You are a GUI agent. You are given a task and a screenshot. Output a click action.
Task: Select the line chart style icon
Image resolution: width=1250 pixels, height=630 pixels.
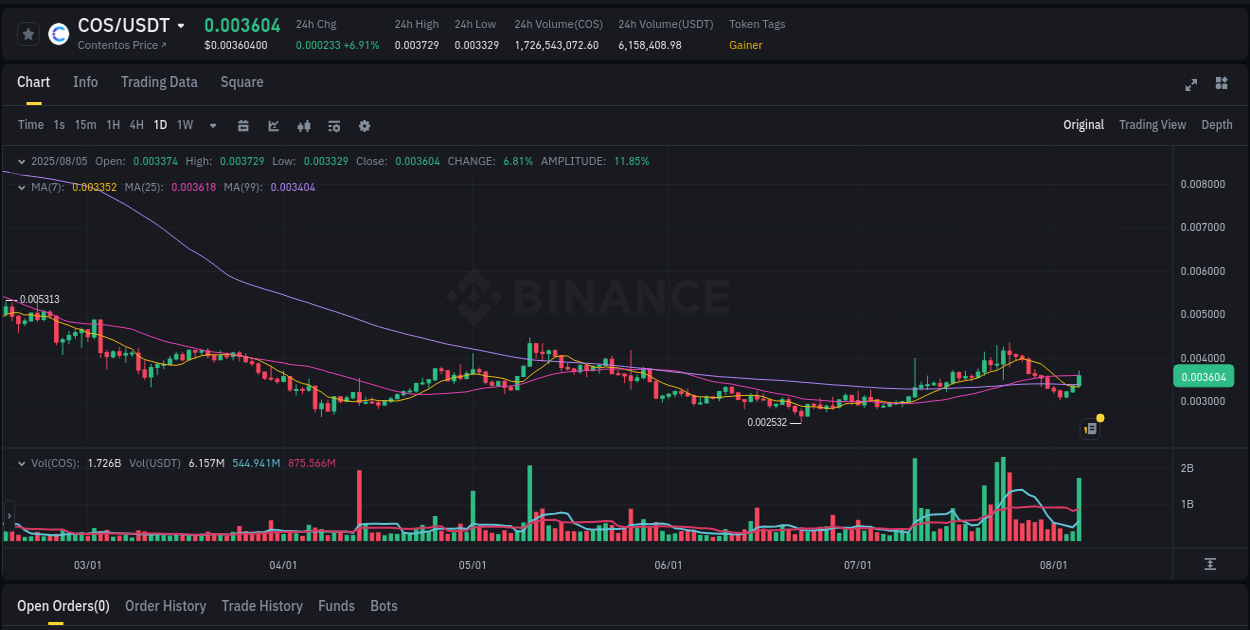(x=273, y=126)
